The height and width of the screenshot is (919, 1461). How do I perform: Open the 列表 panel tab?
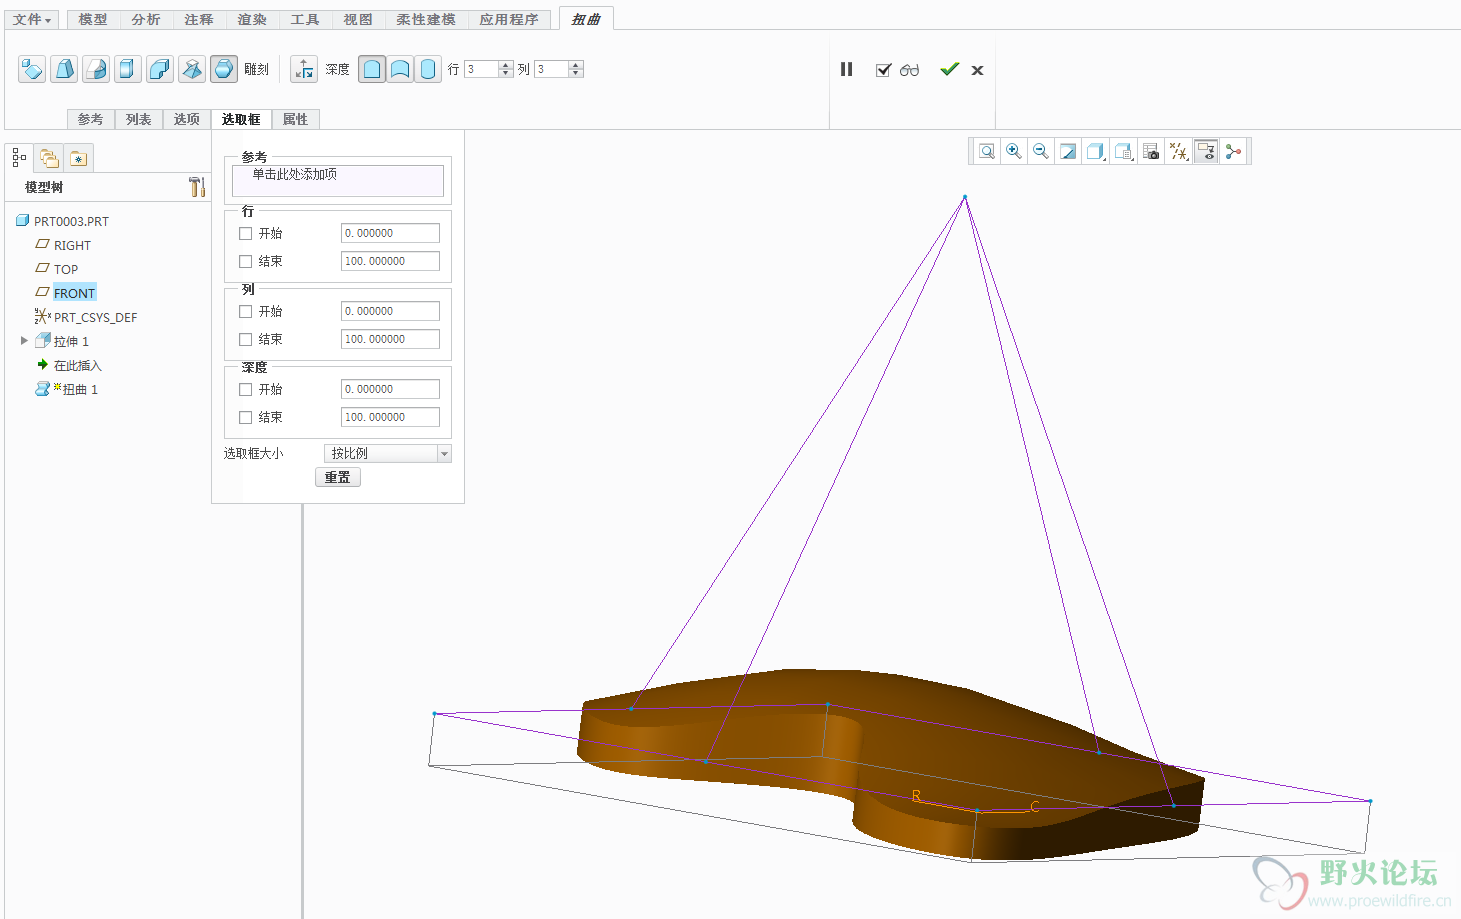(139, 119)
